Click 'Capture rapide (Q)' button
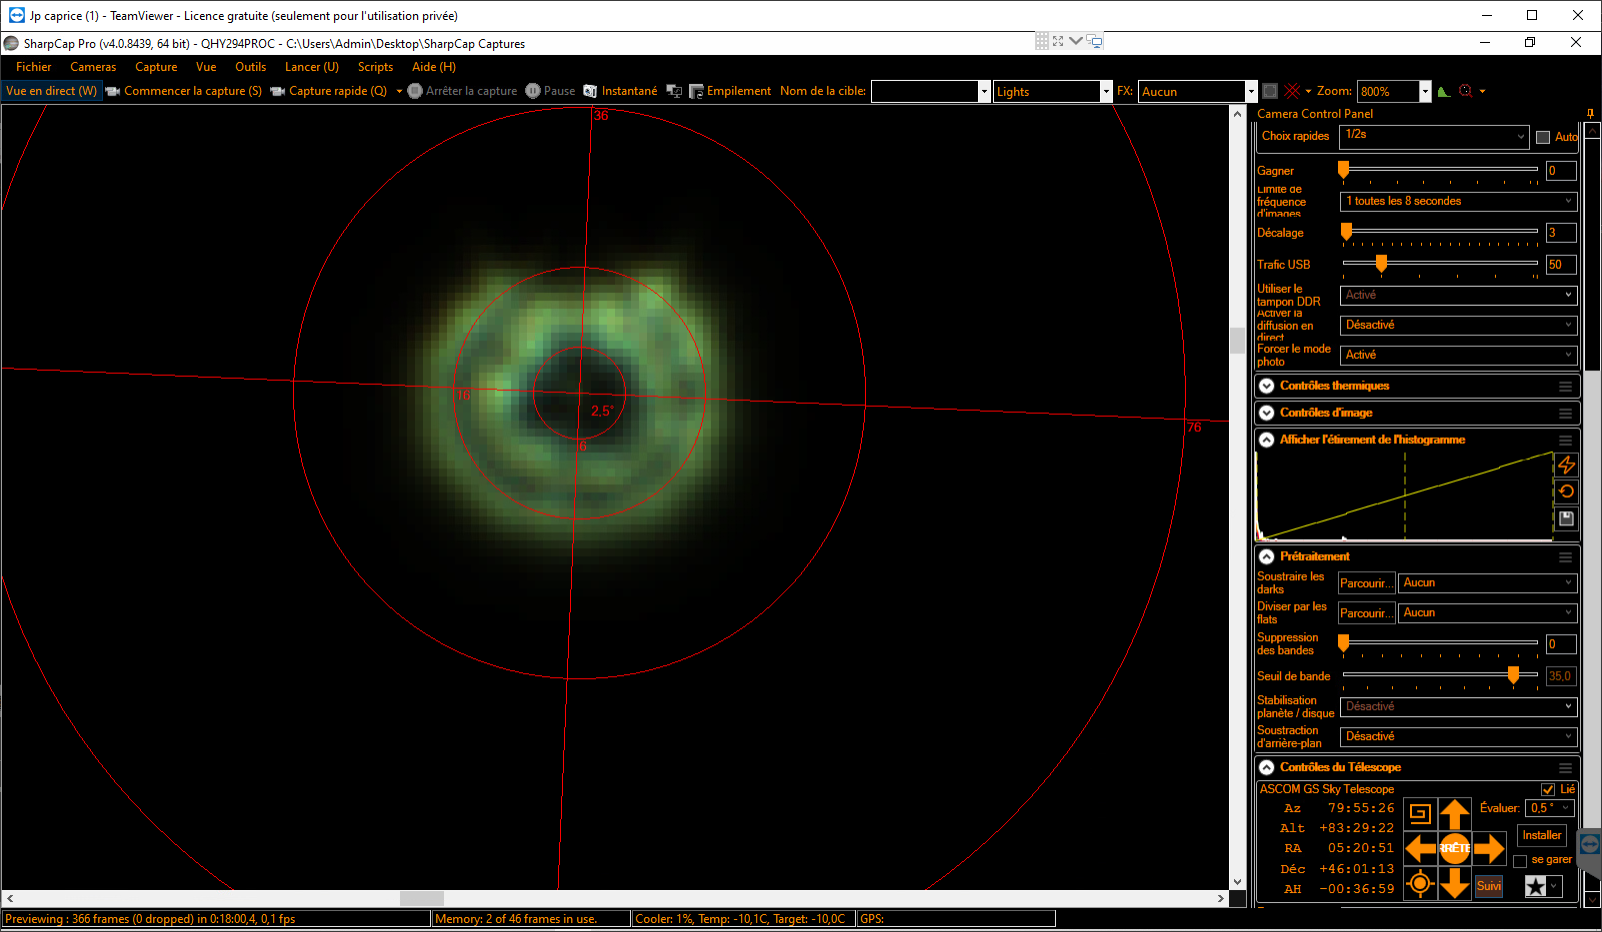This screenshot has width=1602, height=932. (329, 91)
